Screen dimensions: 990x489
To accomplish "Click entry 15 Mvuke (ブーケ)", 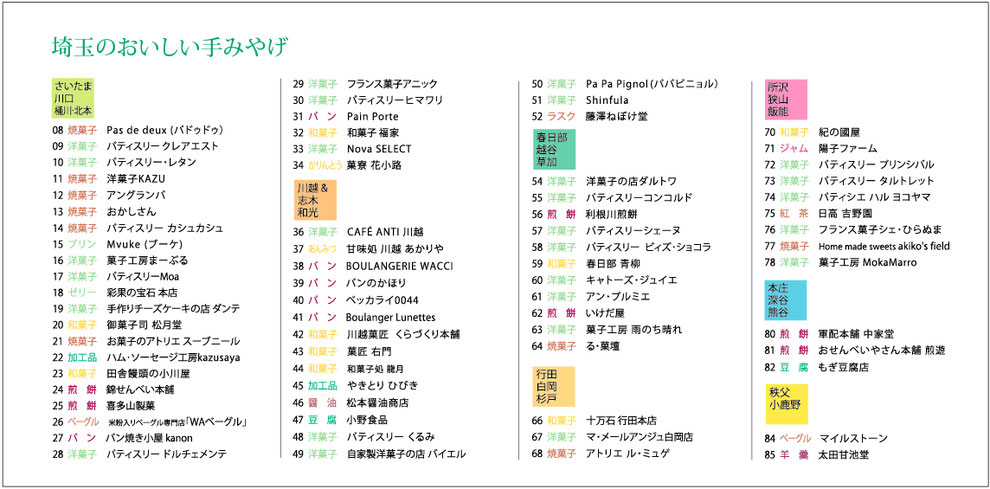I will [116, 244].
